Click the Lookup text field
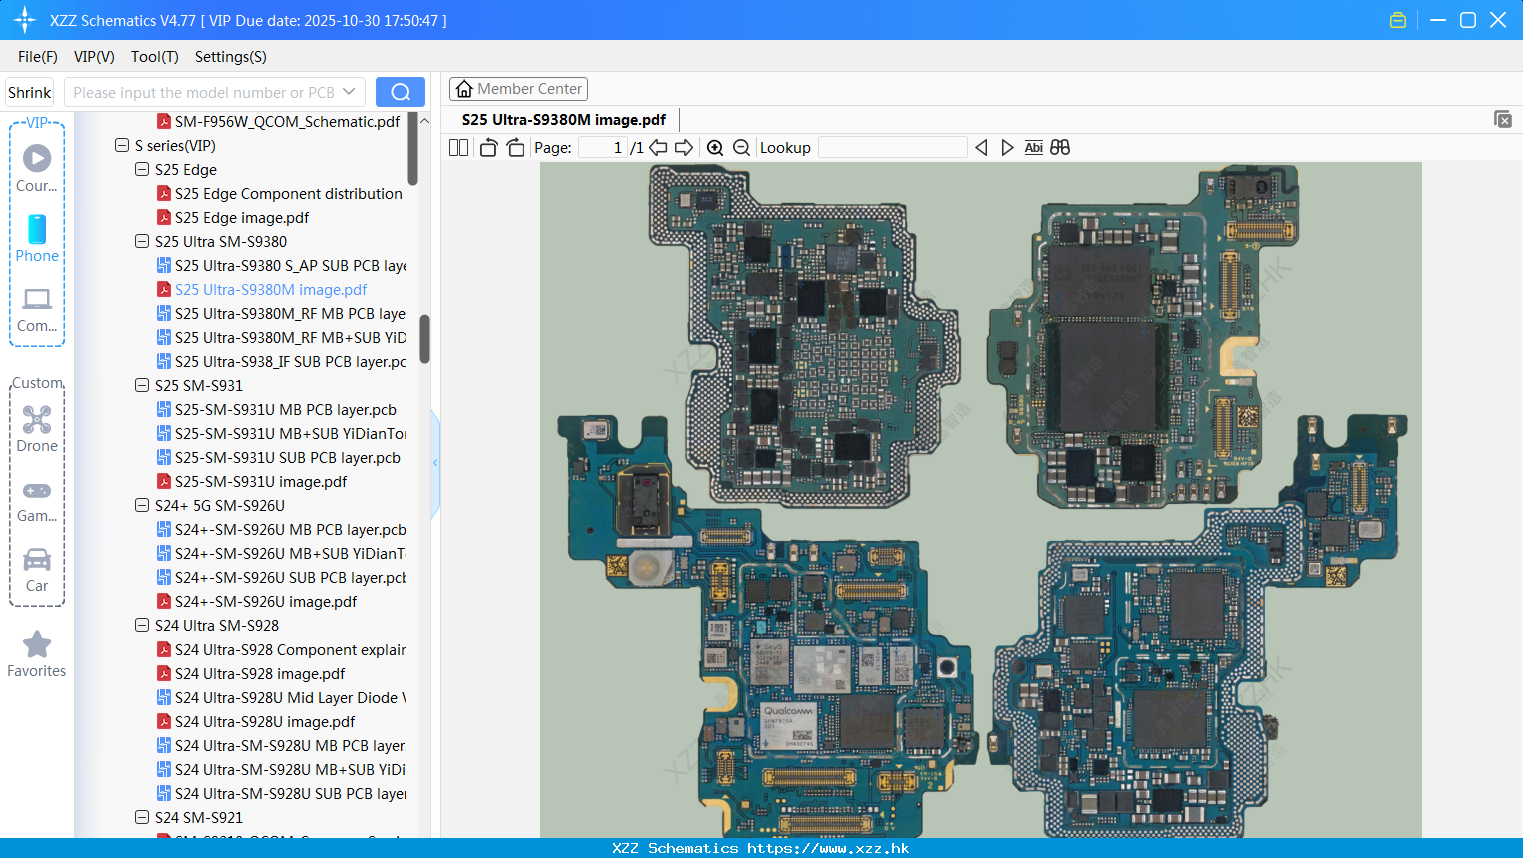 tap(892, 148)
